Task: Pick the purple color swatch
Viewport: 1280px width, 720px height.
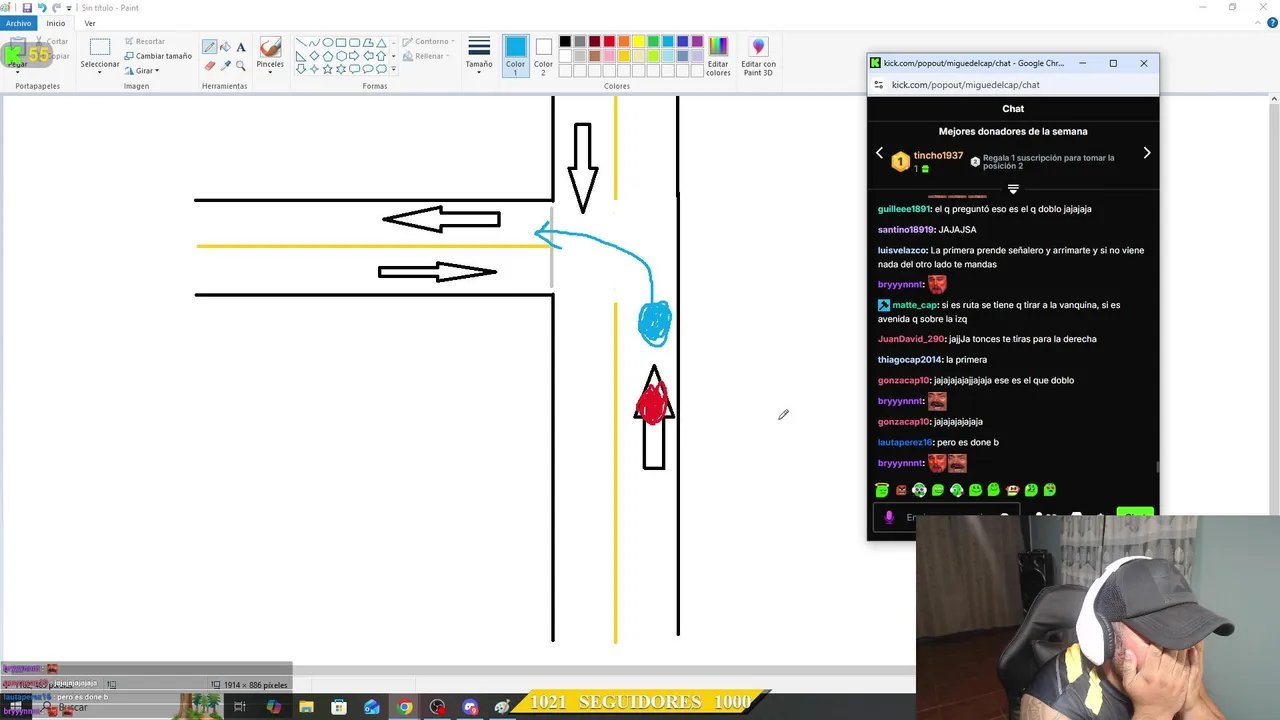Action: click(697, 42)
